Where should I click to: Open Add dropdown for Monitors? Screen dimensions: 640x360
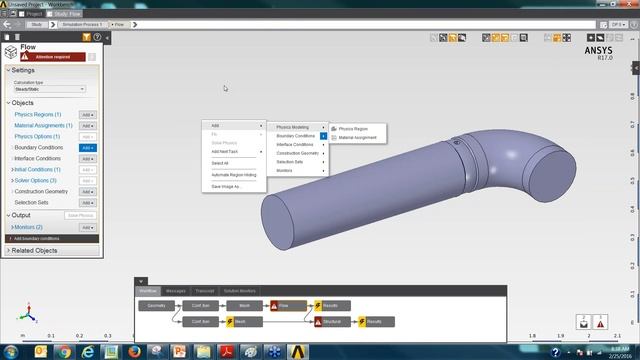coord(88,227)
